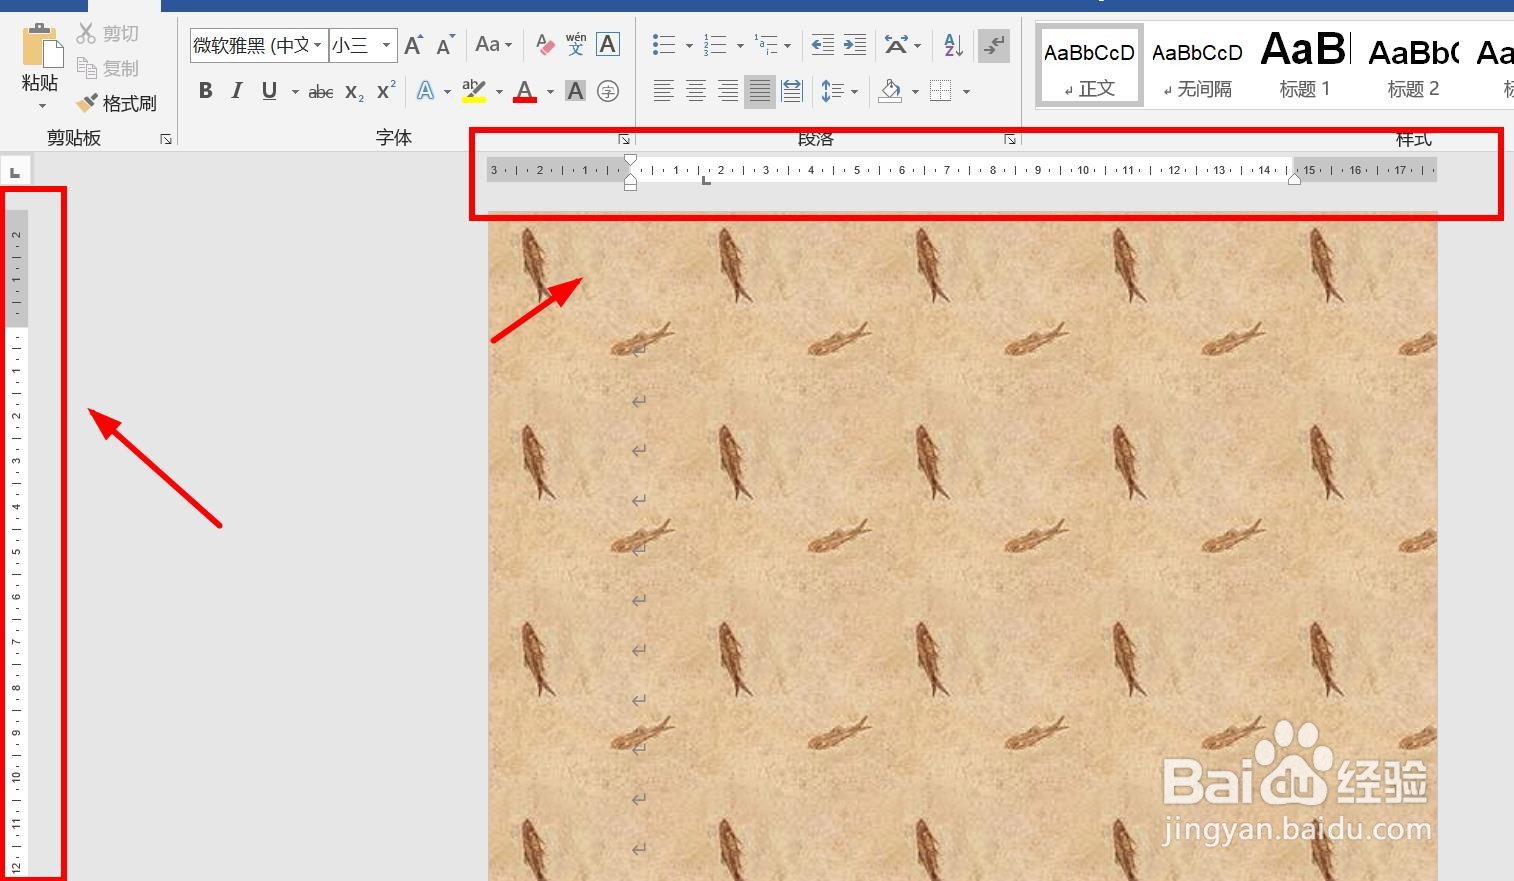1514x881 pixels.
Task: Decrease font size with the A down icon
Action: [445, 45]
